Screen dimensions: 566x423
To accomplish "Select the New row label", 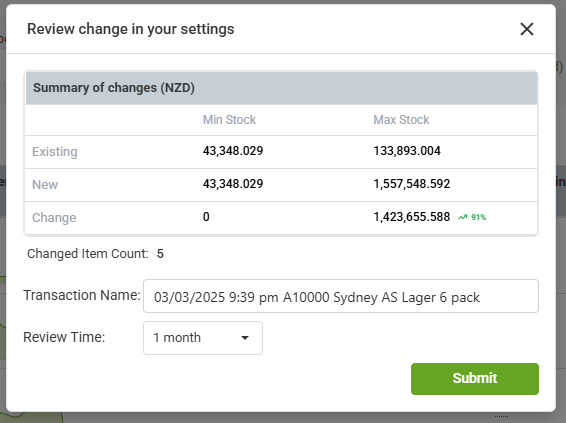I will [45, 184].
